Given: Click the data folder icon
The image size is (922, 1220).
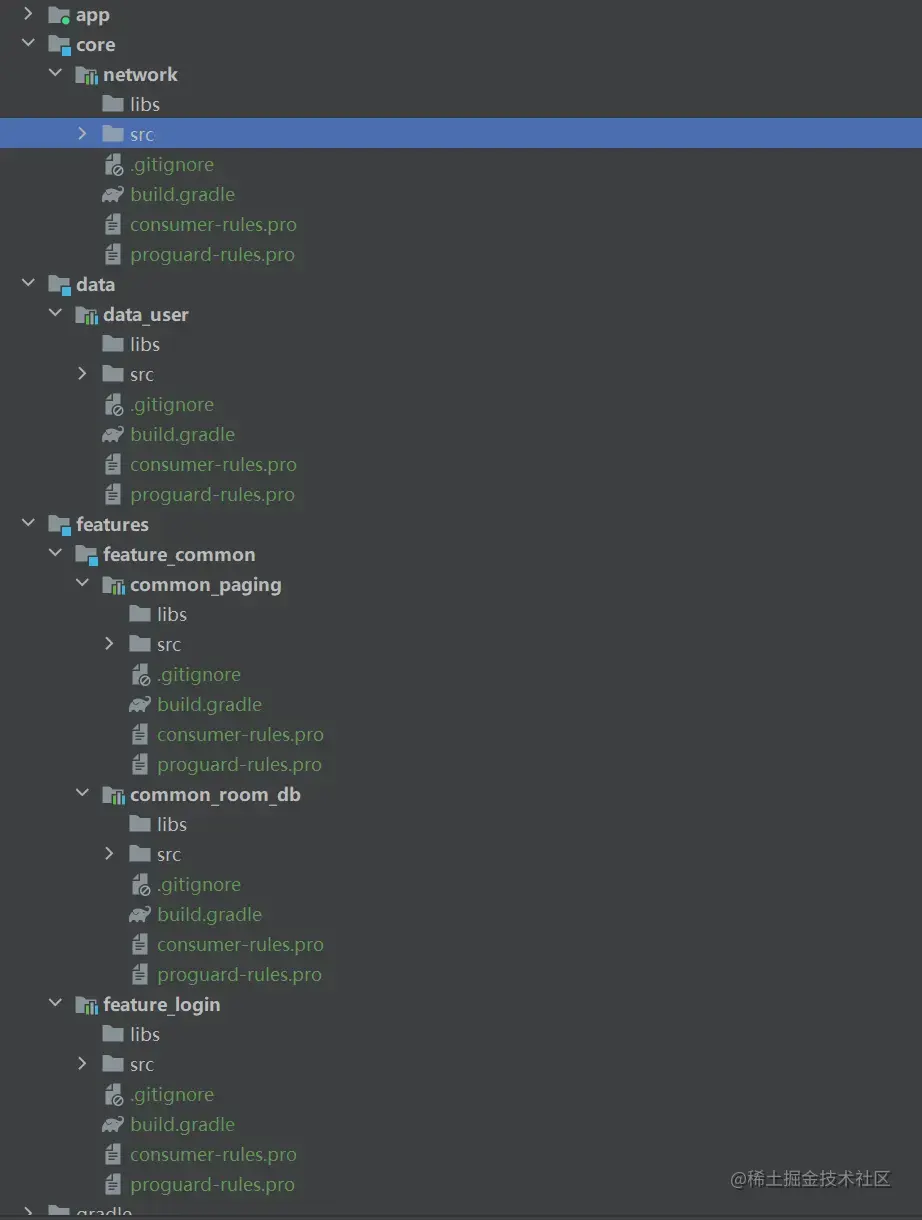Looking at the screenshot, I should pos(59,285).
